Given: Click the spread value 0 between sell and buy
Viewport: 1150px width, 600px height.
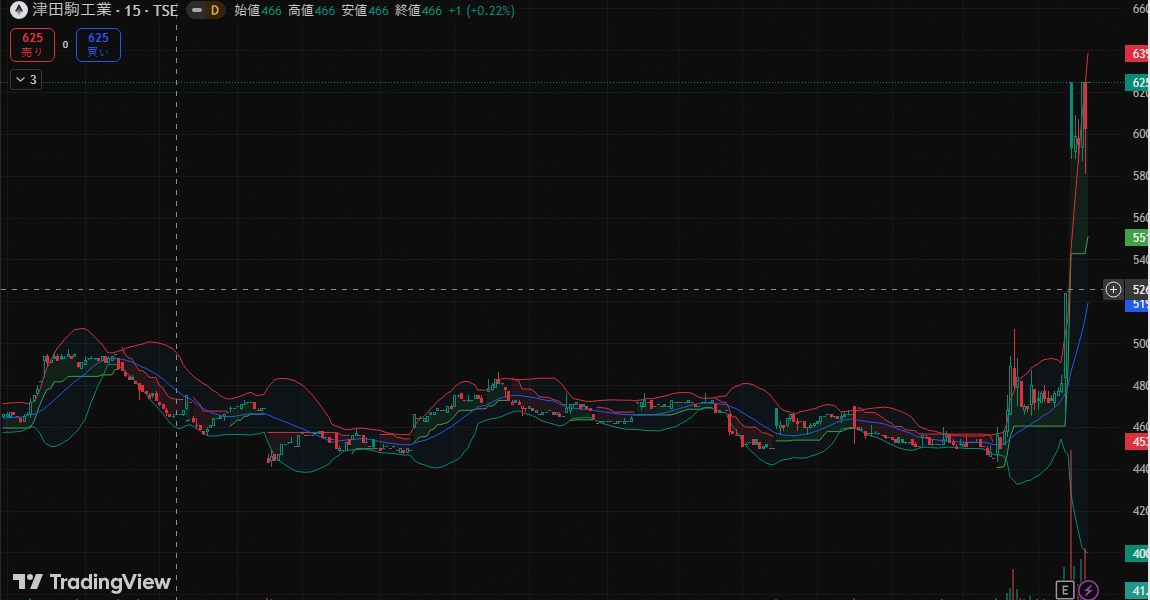Looking at the screenshot, I should pyautogui.click(x=65, y=45).
